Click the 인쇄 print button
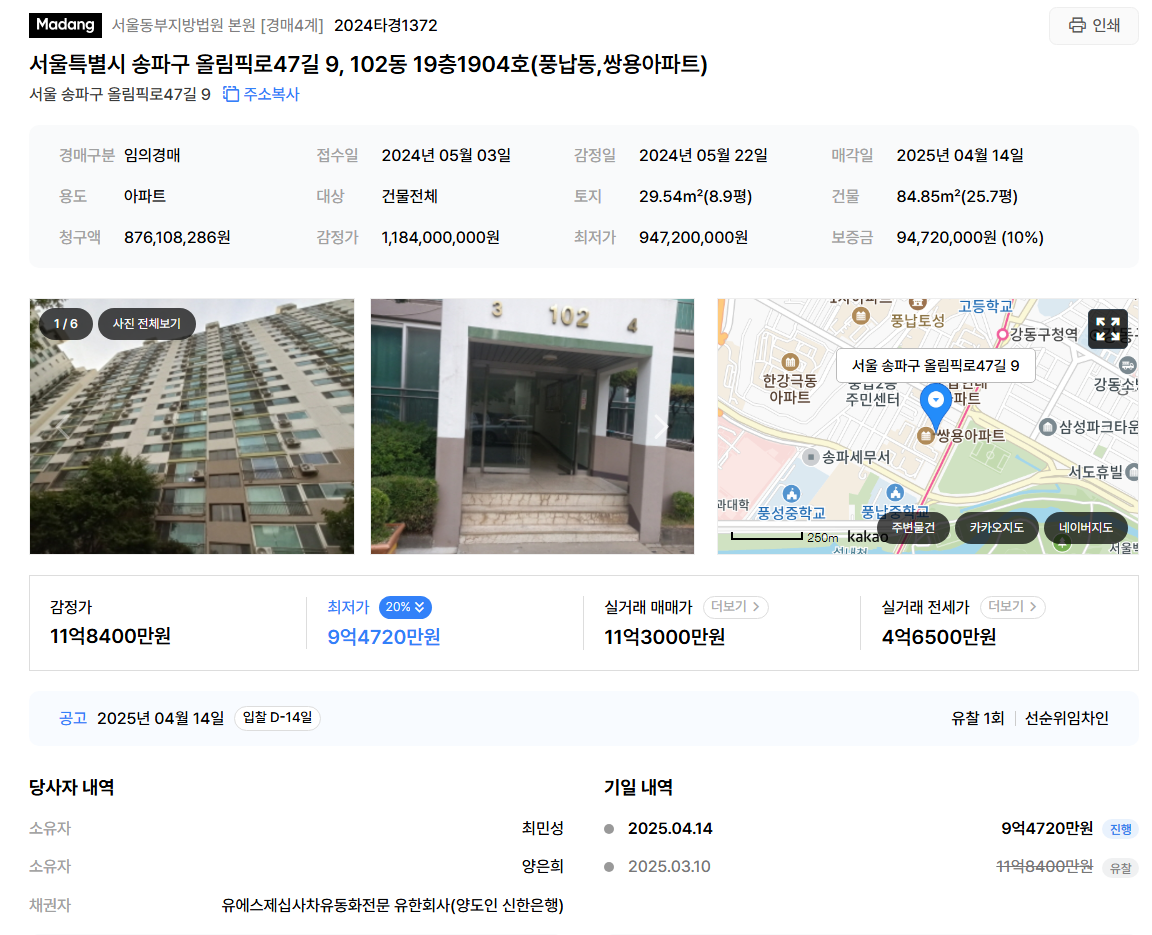 (1093, 25)
